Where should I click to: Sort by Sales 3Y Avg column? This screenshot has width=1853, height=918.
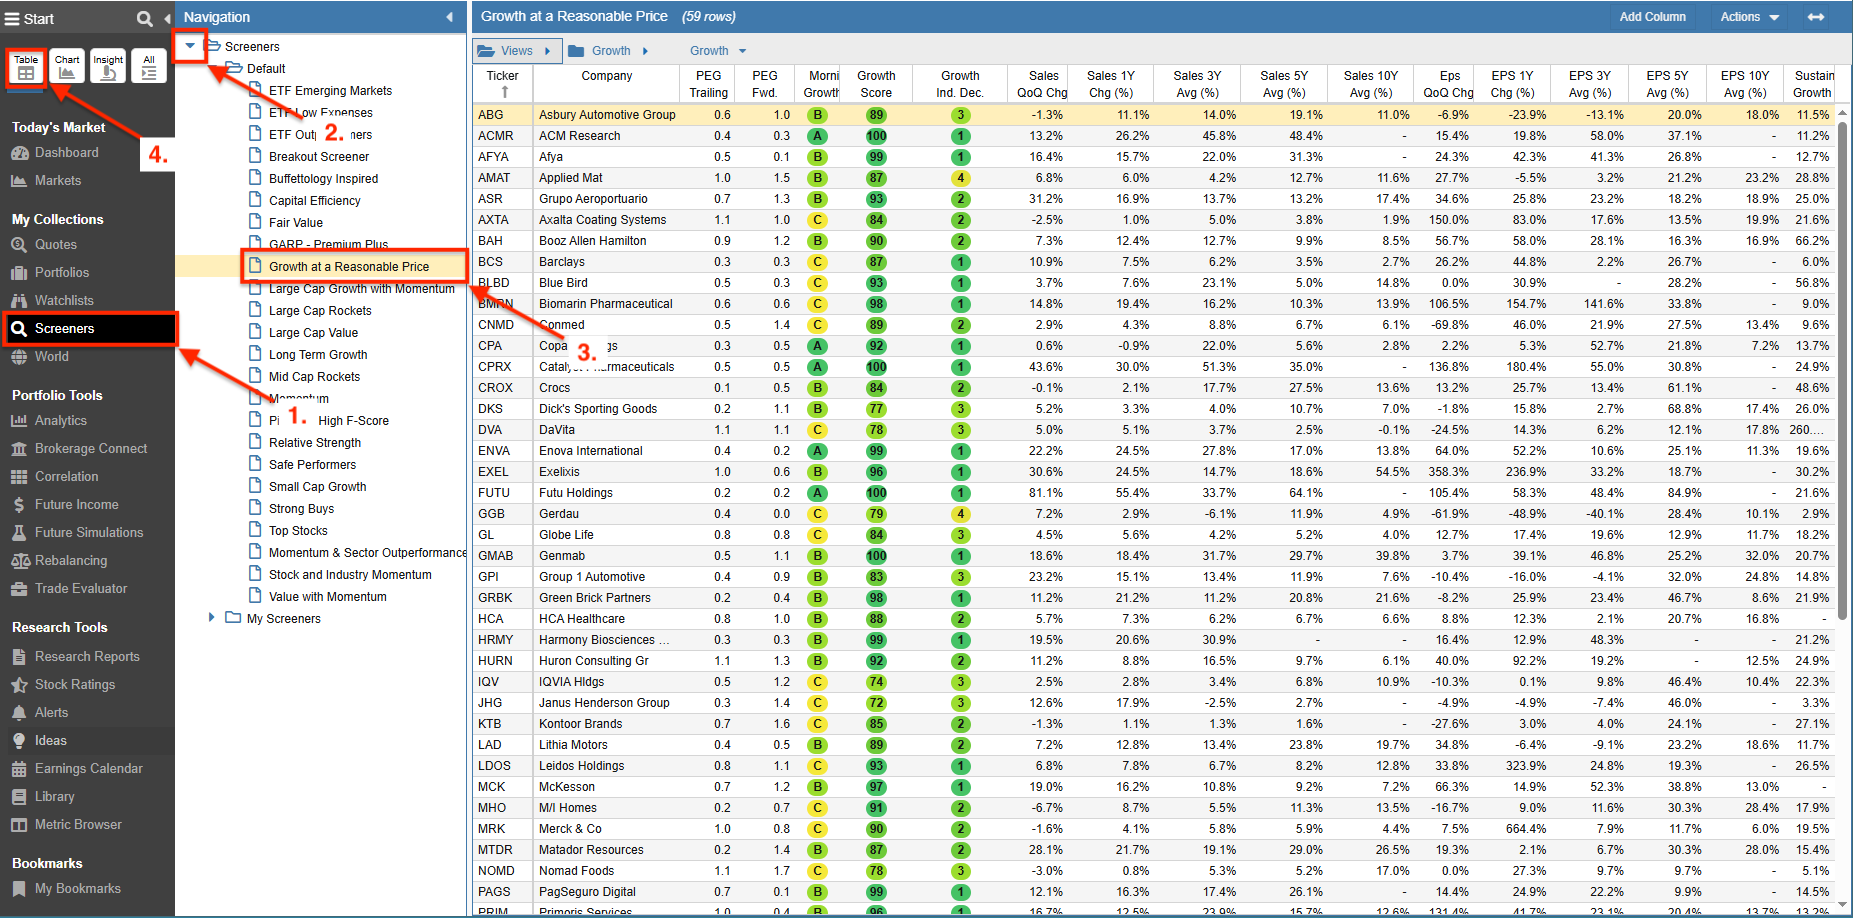(1197, 84)
